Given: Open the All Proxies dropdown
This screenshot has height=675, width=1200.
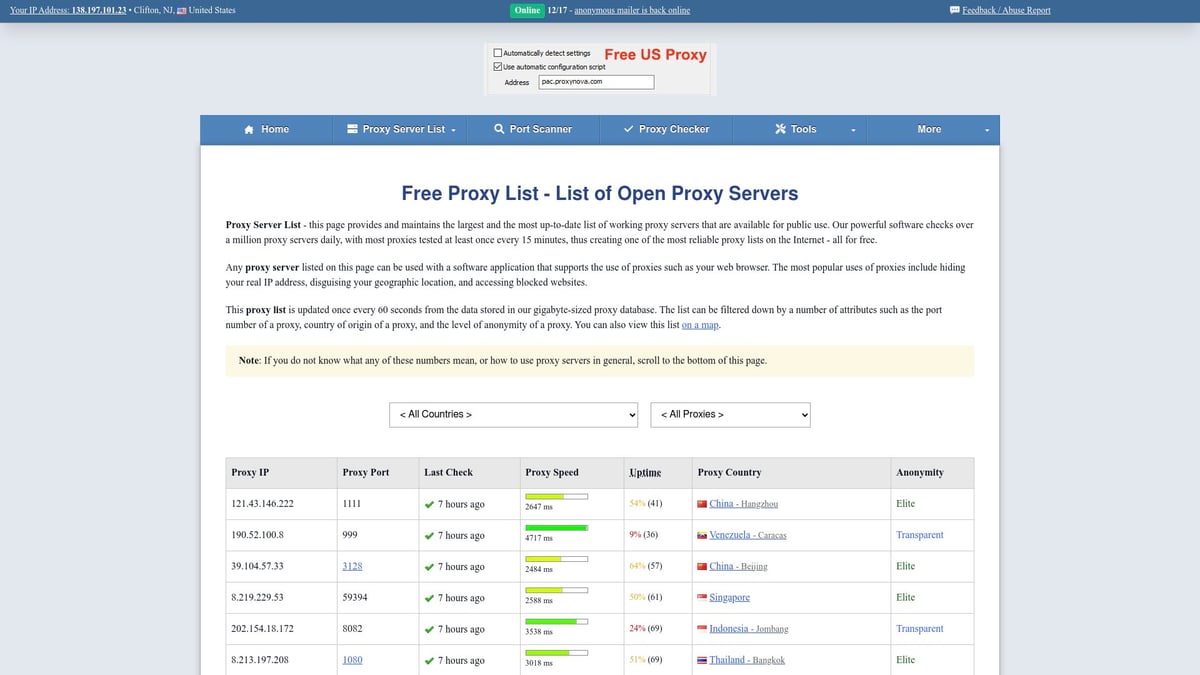Looking at the screenshot, I should (x=731, y=414).
